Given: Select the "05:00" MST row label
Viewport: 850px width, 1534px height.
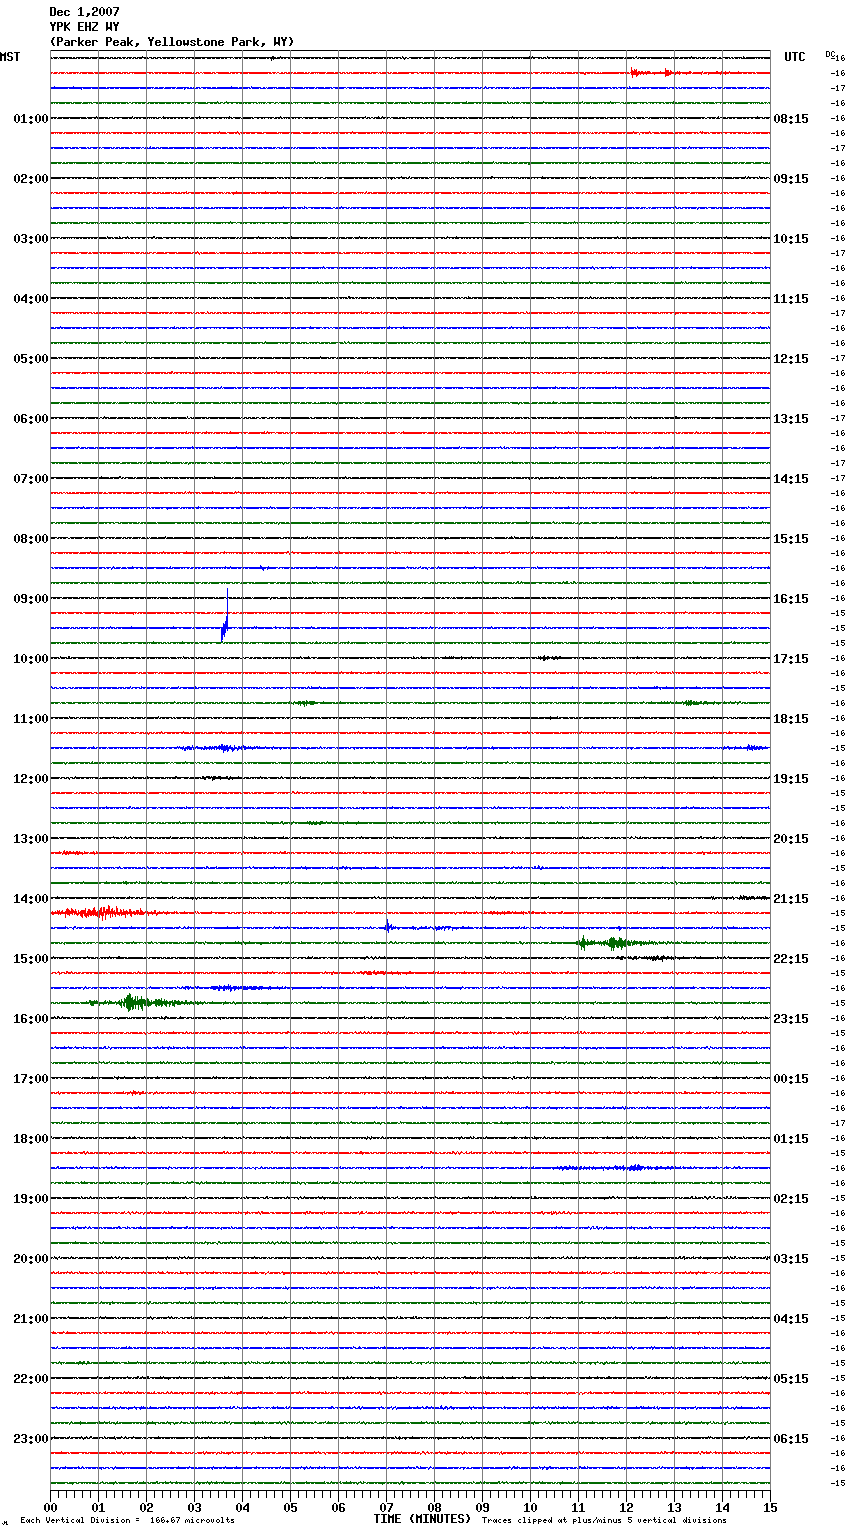Looking at the screenshot, I should pyautogui.click(x=31, y=359).
